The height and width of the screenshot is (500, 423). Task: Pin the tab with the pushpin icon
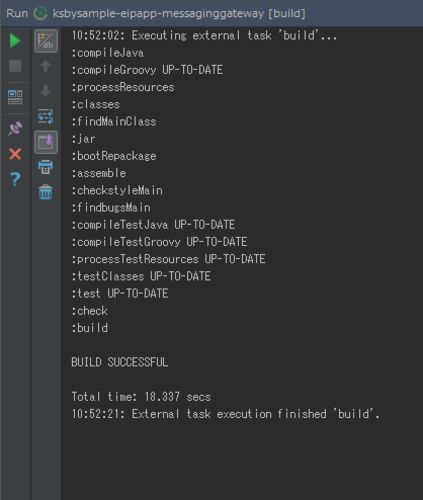coord(15,128)
